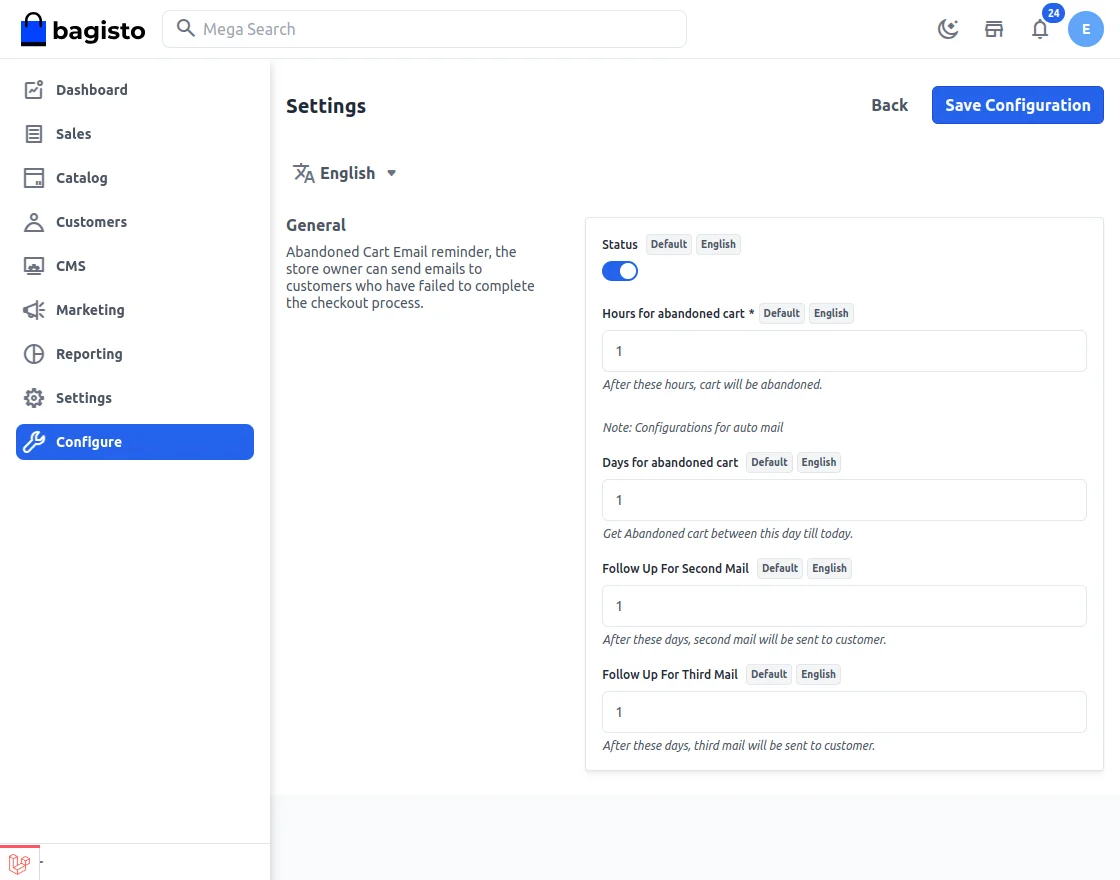Image resolution: width=1120 pixels, height=880 pixels.
Task: Select the Sales section in the sidebar
Action: pyautogui.click(x=75, y=133)
